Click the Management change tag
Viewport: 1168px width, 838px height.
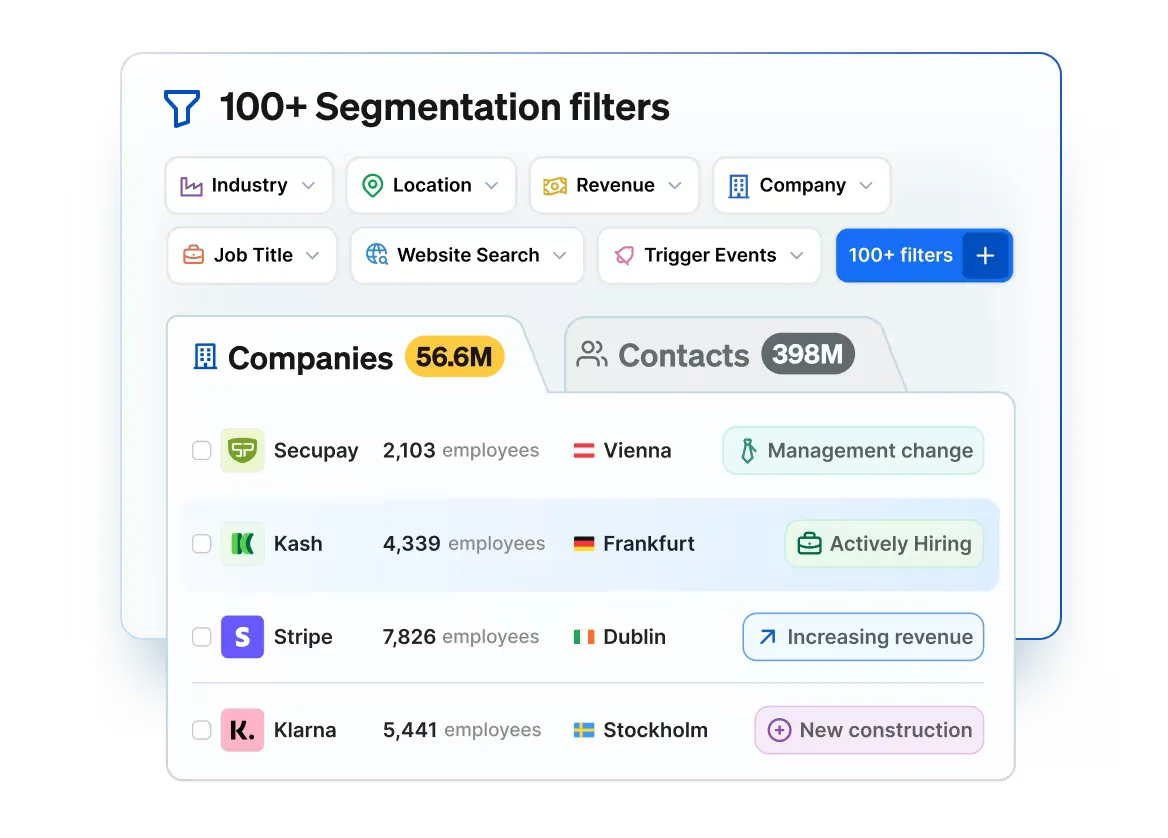pyautogui.click(x=853, y=451)
